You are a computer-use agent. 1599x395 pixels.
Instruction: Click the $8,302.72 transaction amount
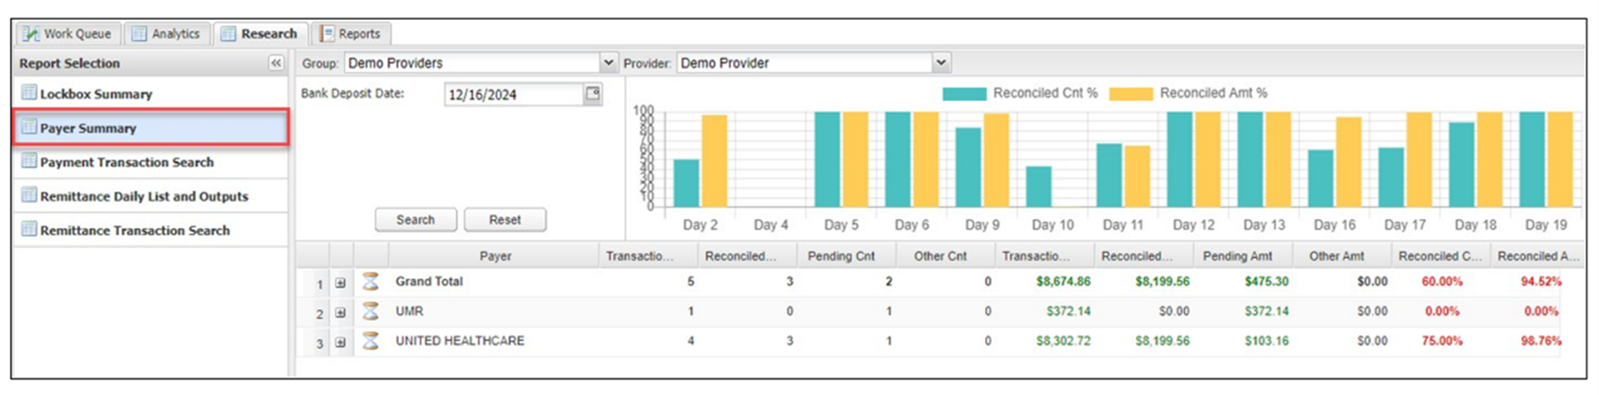pos(1063,341)
